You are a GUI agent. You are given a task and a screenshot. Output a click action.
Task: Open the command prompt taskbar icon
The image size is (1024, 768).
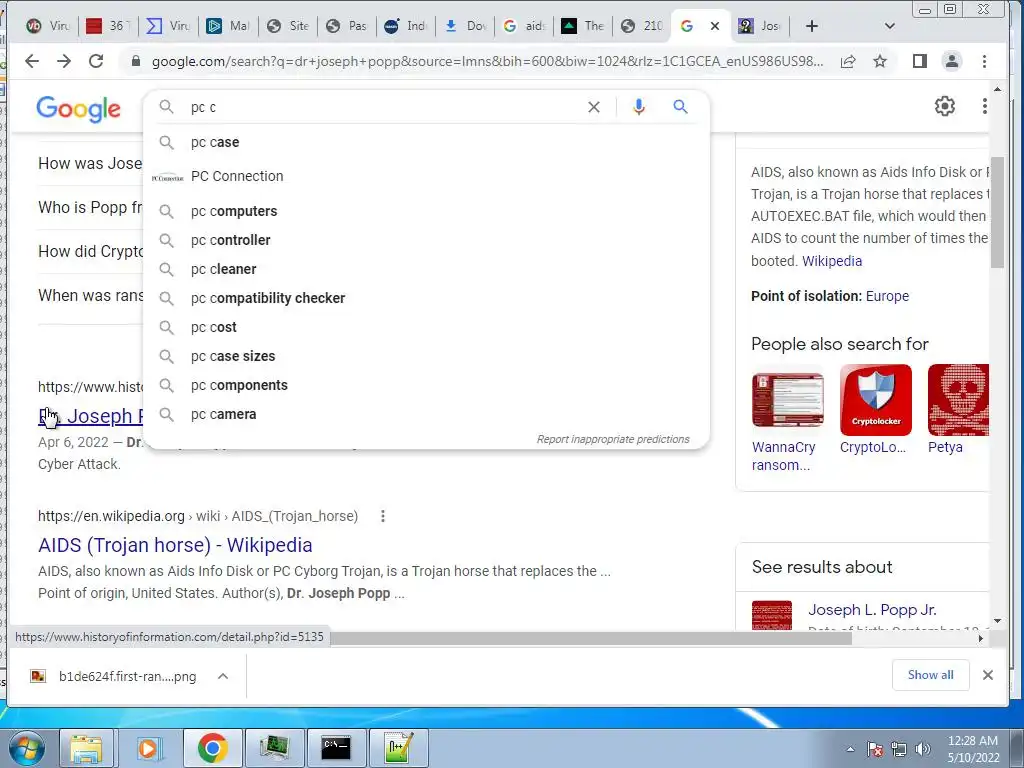[x=336, y=748]
